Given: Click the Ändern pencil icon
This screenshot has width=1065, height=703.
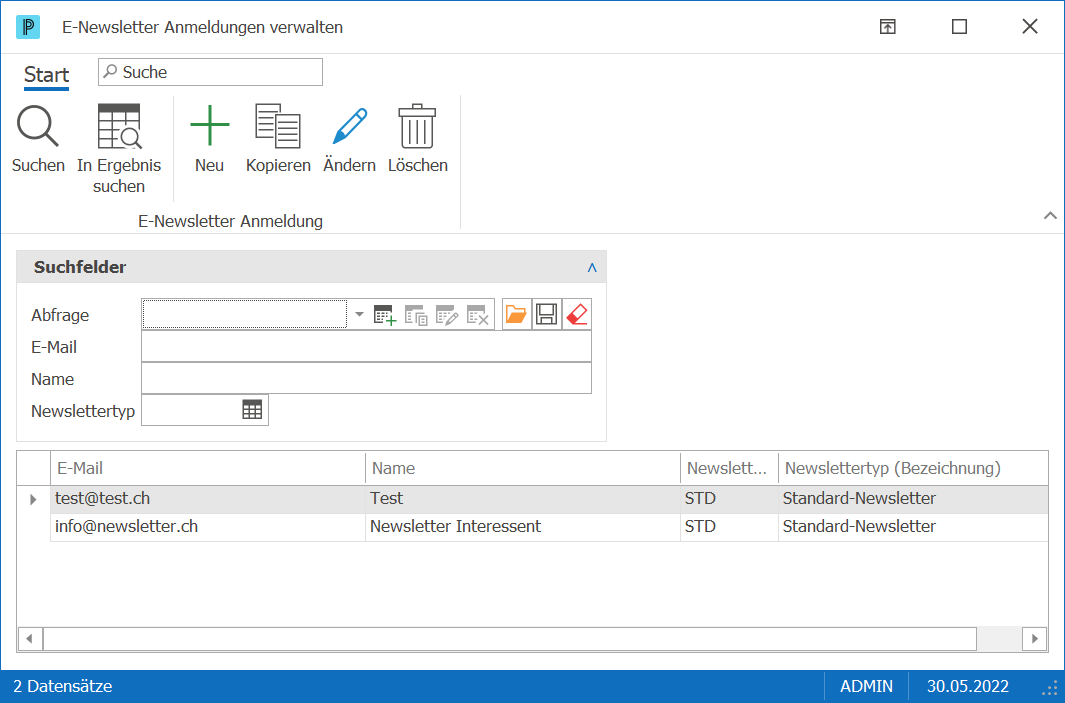Looking at the screenshot, I should point(350,126).
